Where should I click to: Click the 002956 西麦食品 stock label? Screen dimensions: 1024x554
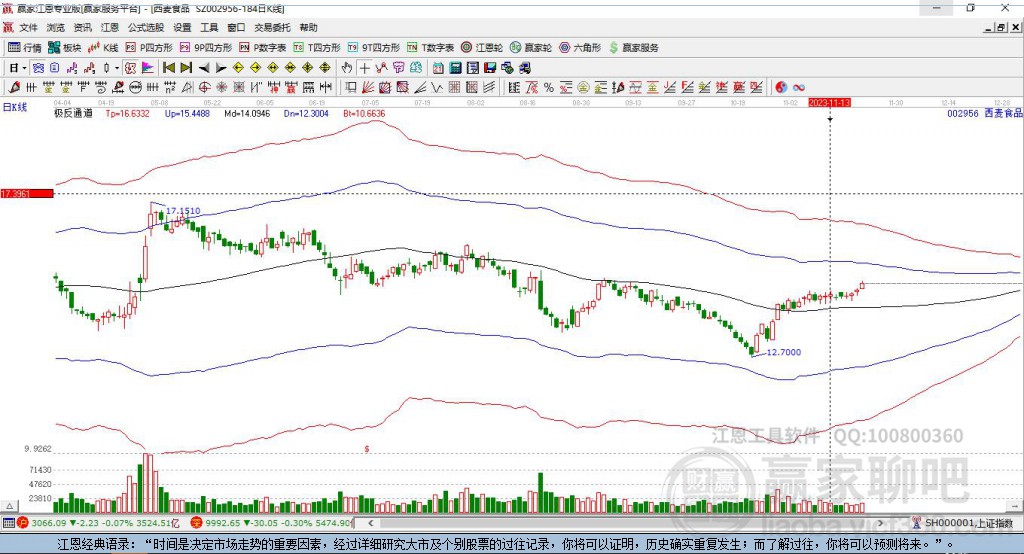tap(985, 113)
